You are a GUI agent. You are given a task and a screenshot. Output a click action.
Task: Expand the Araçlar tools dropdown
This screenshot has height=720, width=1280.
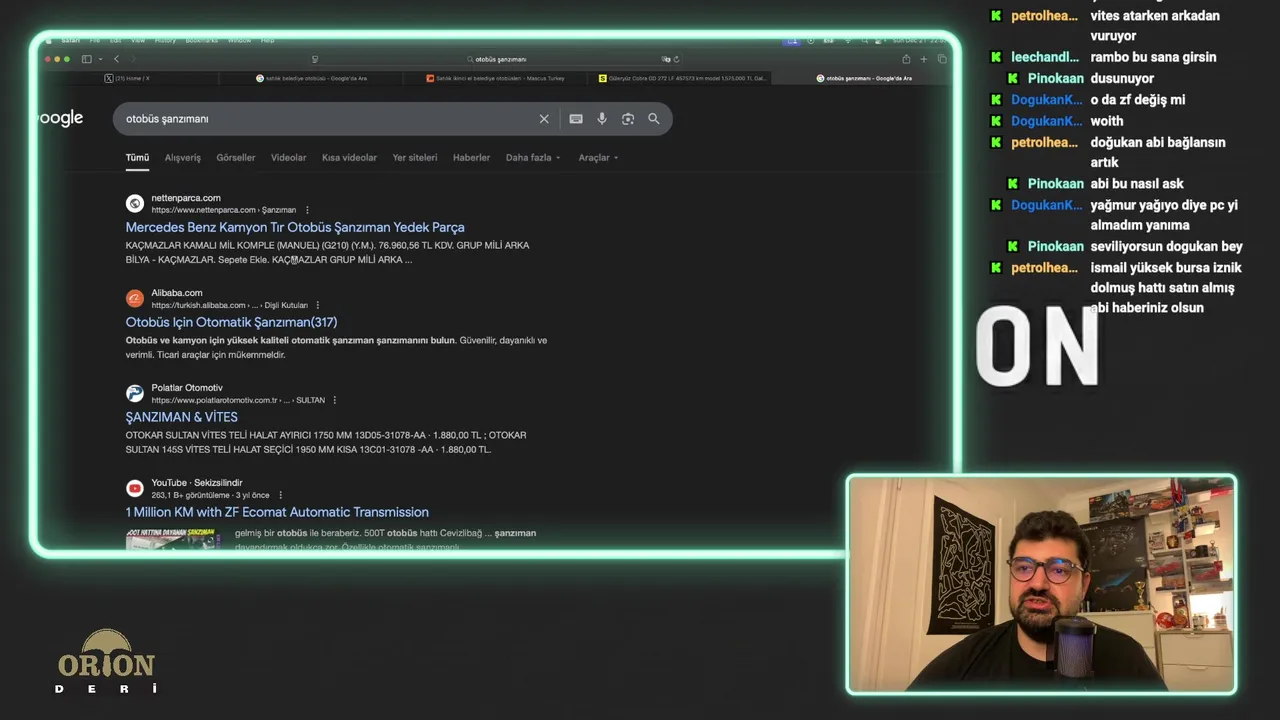point(598,158)
